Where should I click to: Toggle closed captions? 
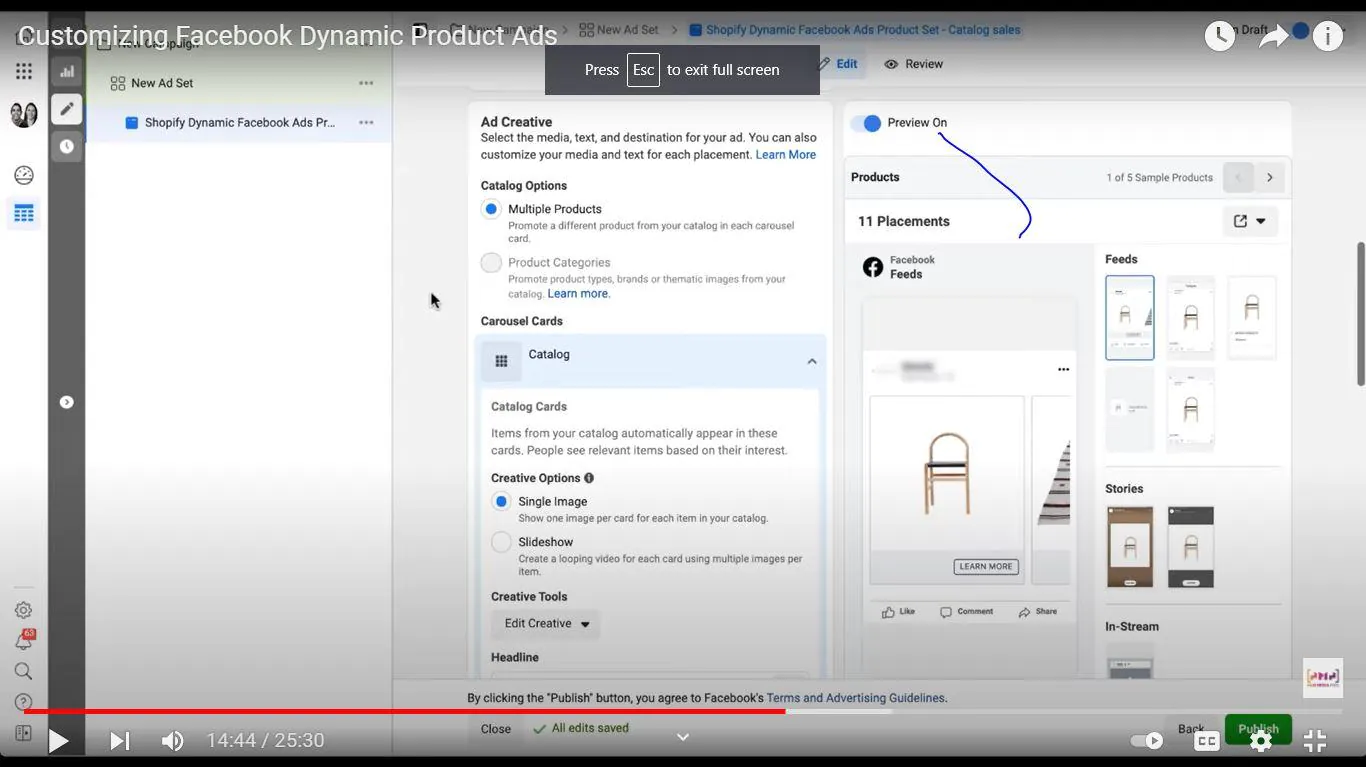(x=1207, y=741)
